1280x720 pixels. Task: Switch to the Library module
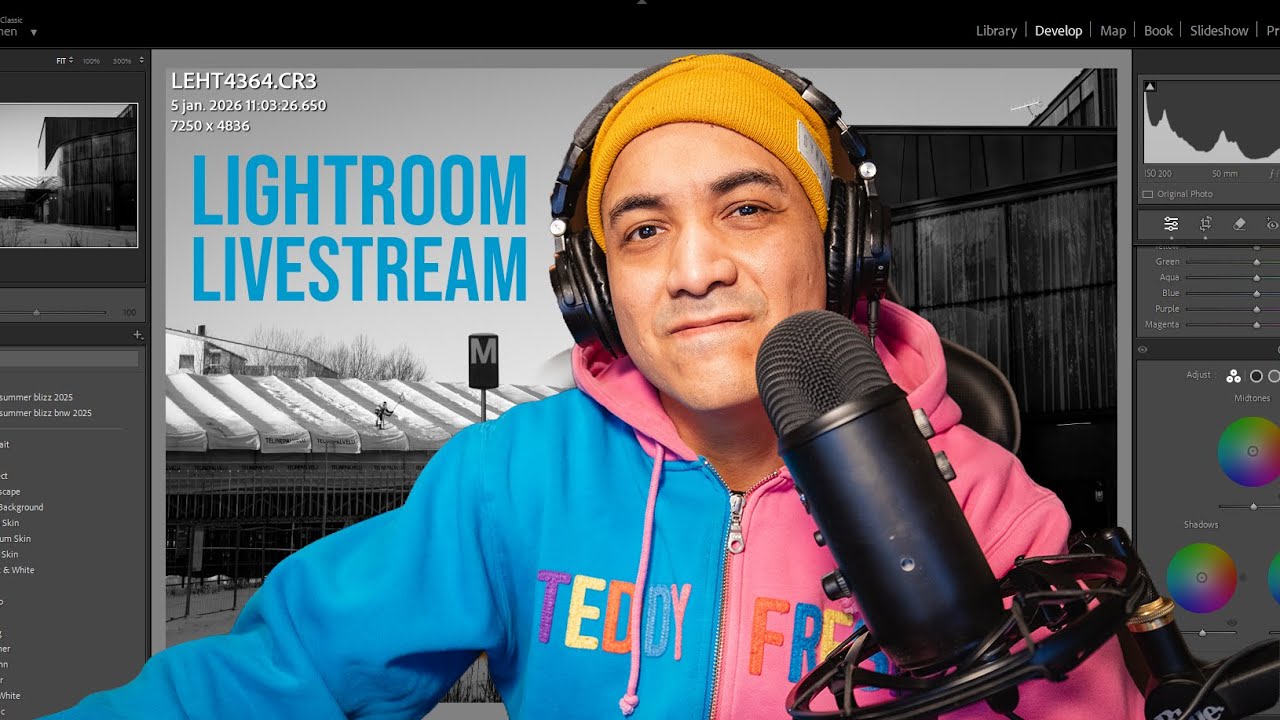(x=996, y=31)
